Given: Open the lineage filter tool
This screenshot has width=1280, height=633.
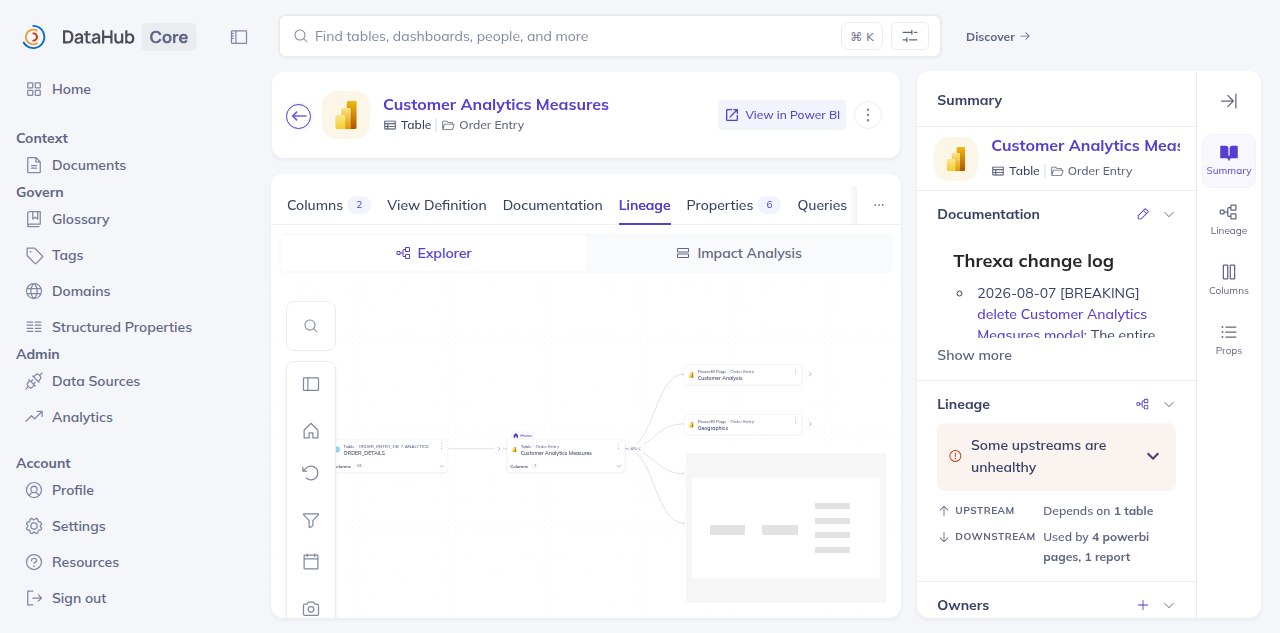Looking at the screenshot, I should click(x=311, y=520).
